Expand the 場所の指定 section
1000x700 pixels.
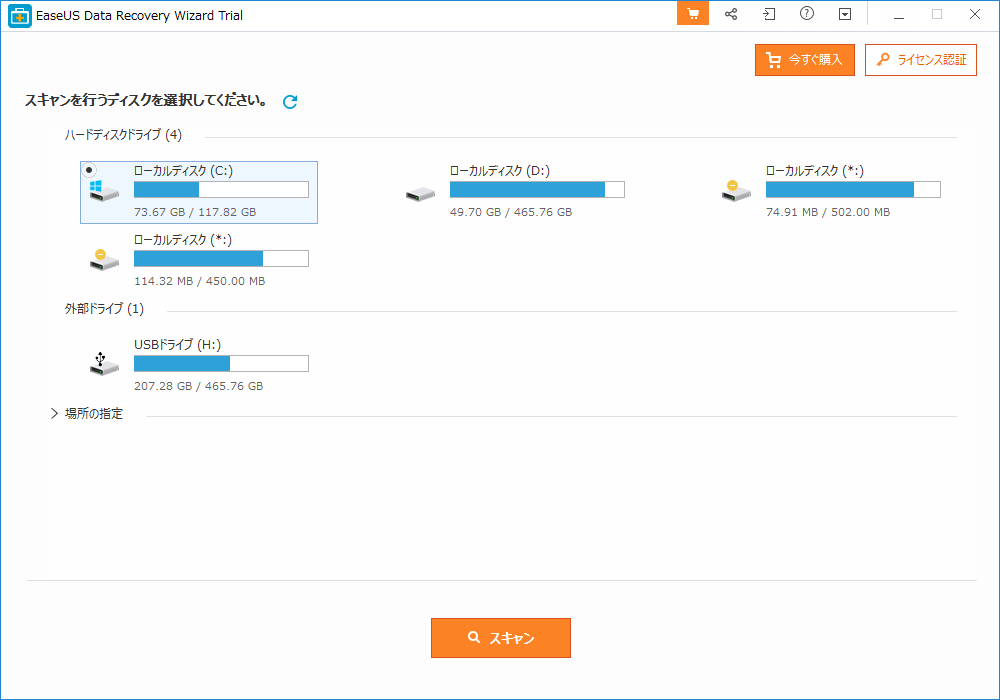click(x=55, y=414)
